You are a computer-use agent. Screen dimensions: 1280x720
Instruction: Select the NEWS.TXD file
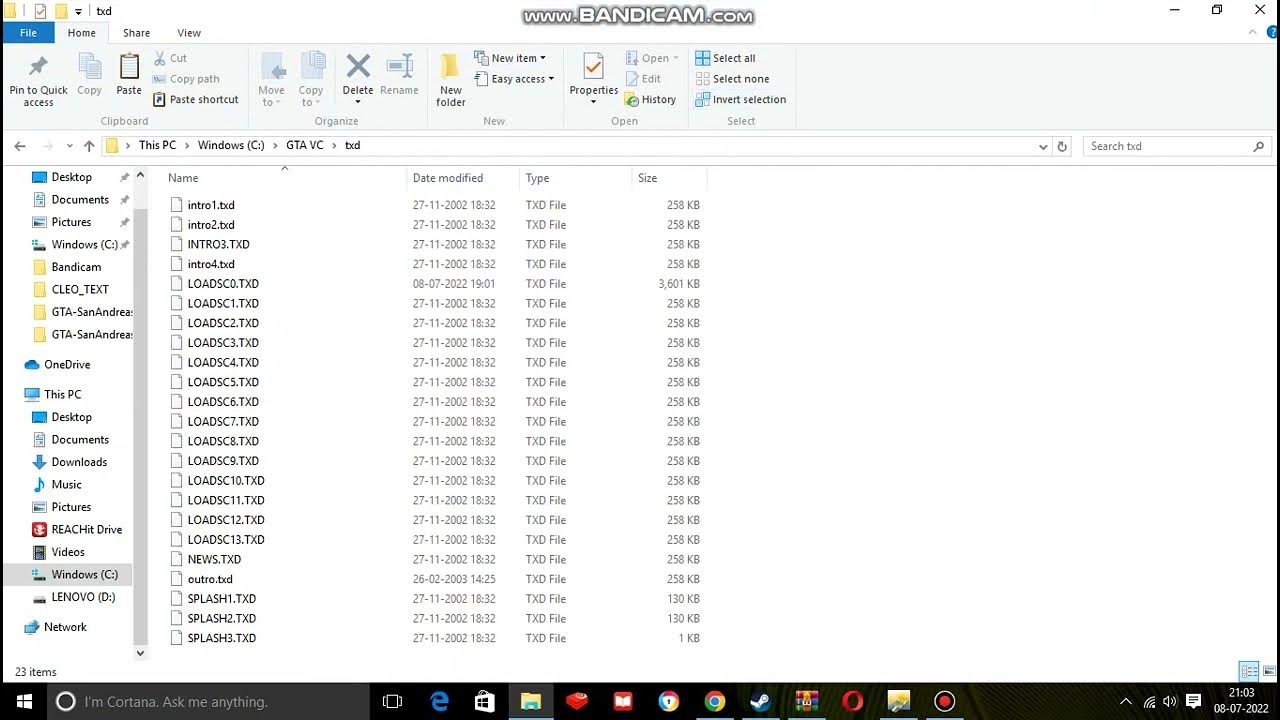(x=214, y=559)
